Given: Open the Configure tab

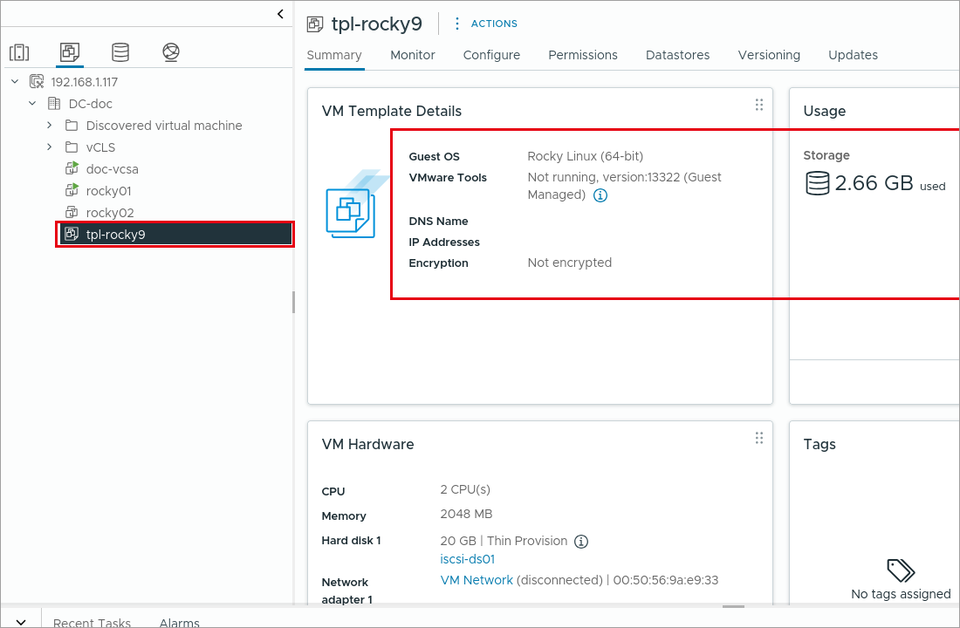Looking at the screenshot, I should (492, 55).
